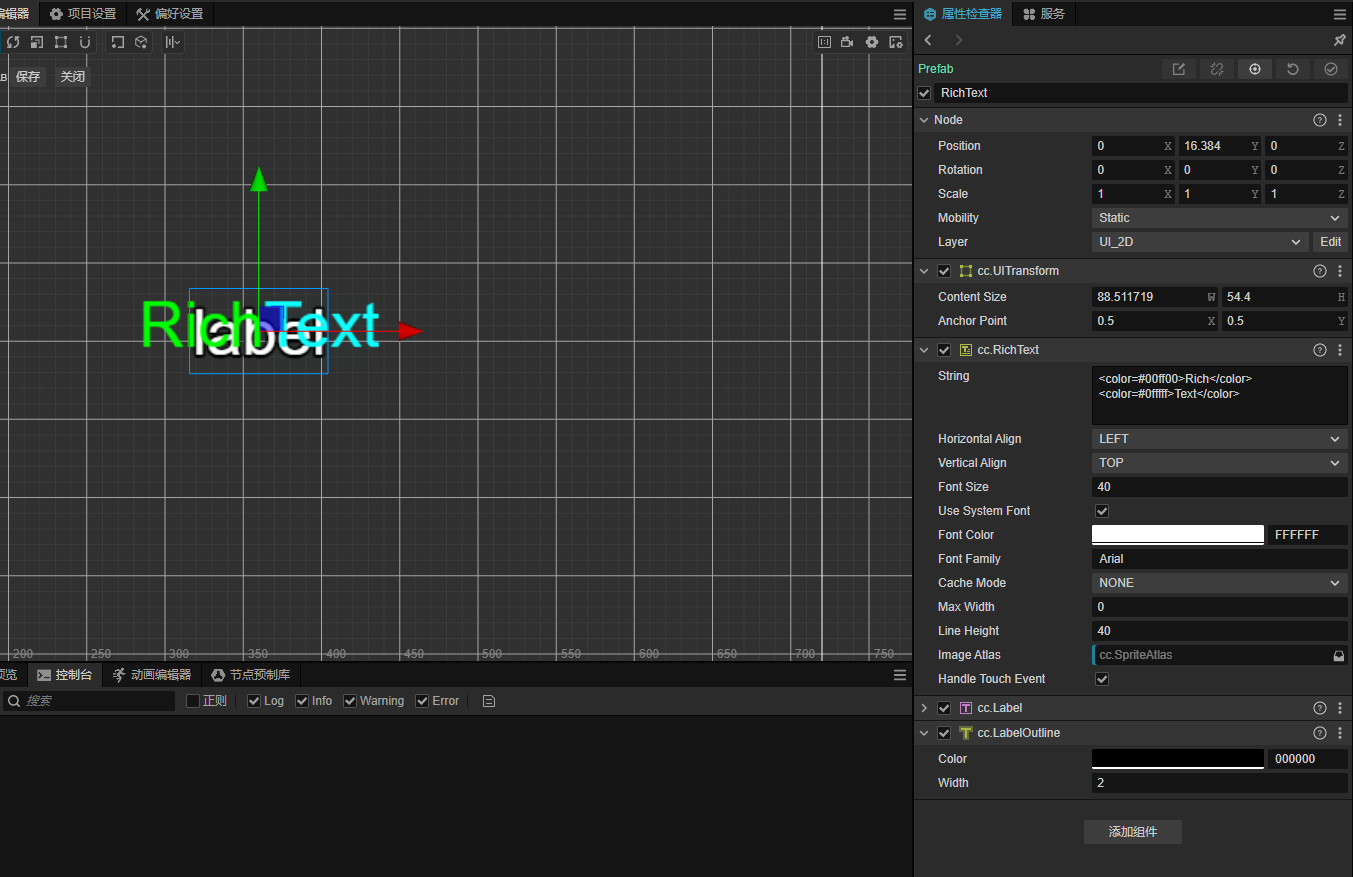This screenshot has width=1353, height=877.
Task: Apply prefab changes with checkmark icon
Action: point(1331,69)
